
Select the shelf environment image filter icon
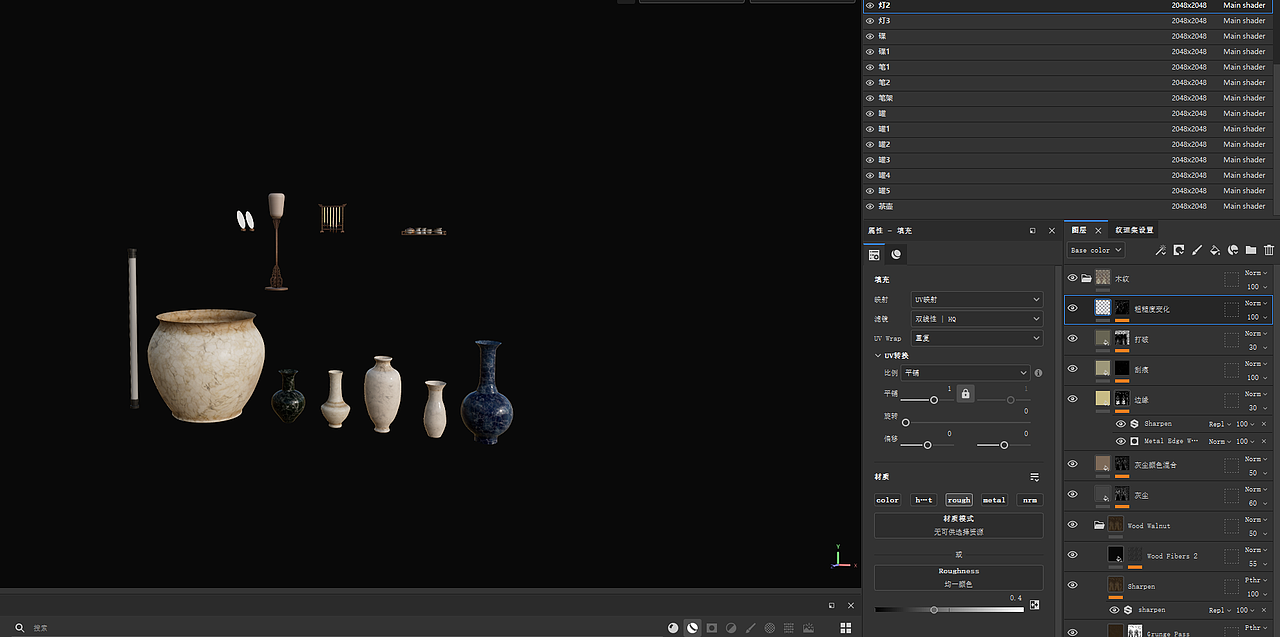point(808,628)
